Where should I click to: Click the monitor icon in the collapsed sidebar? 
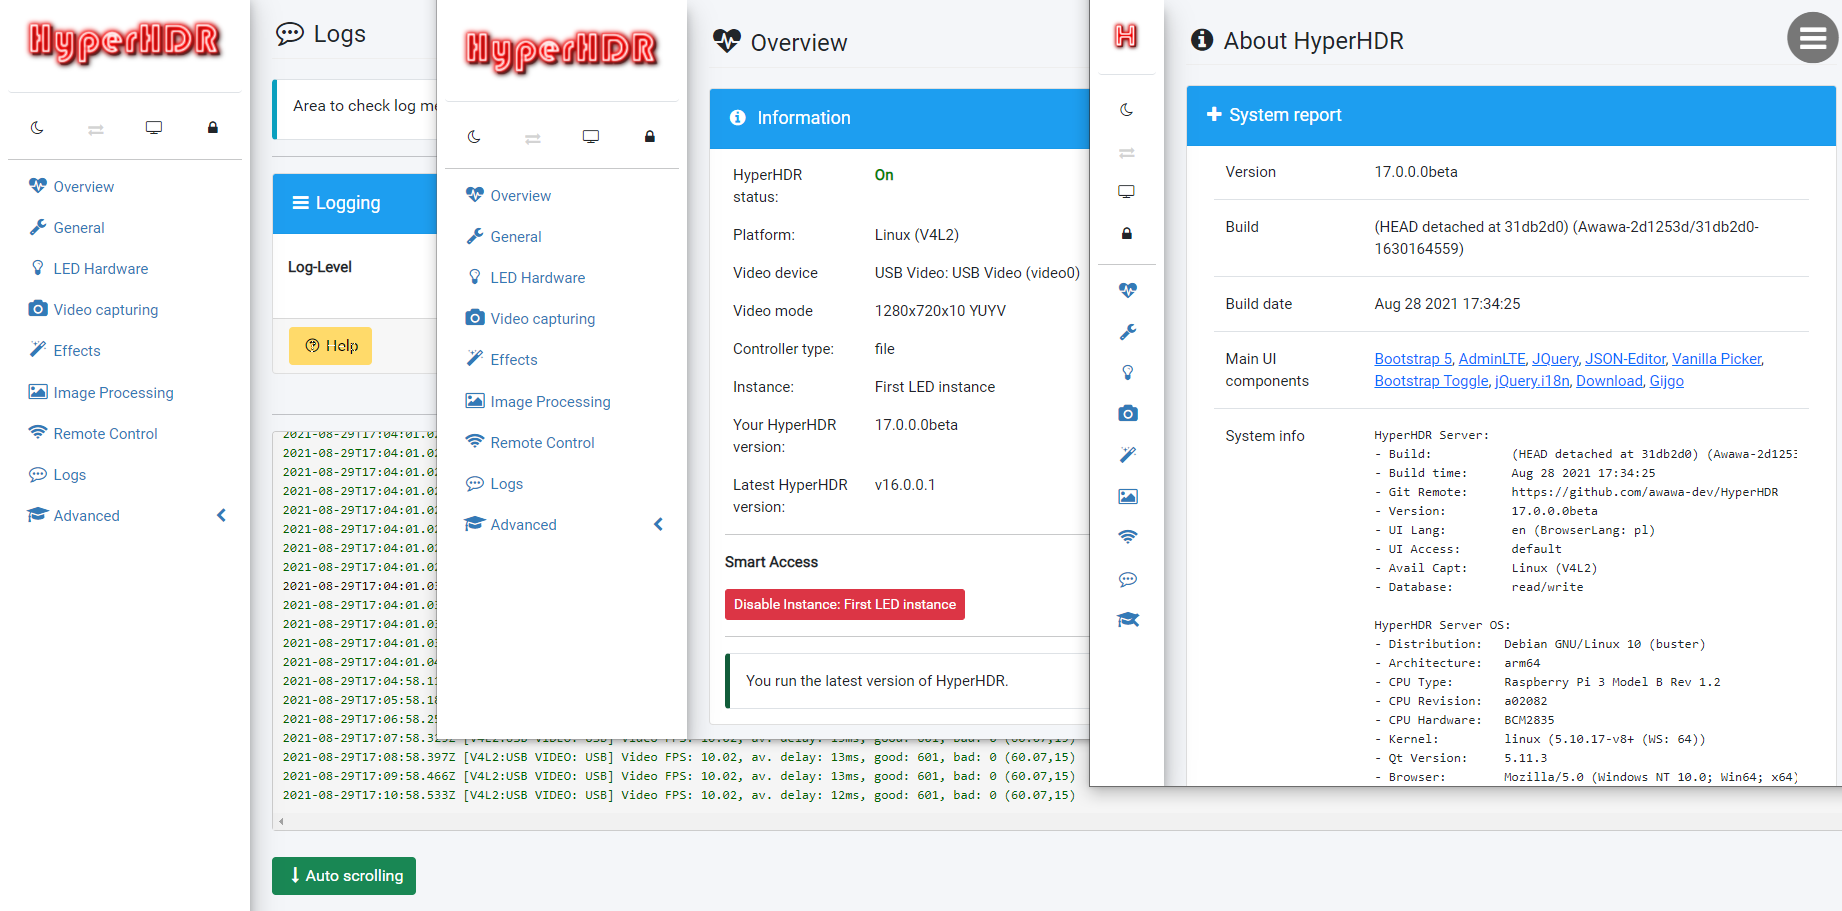pyautogui.click(x=1127, y=192)
